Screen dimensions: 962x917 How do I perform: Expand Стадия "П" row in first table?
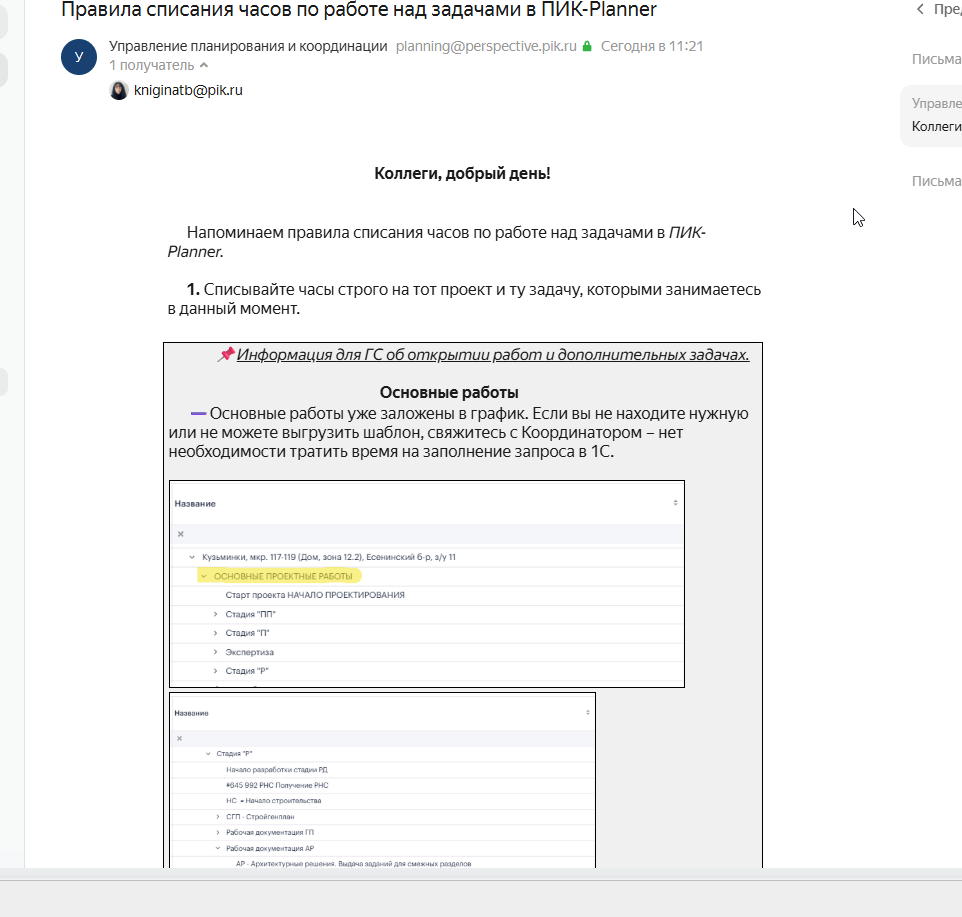215,633
